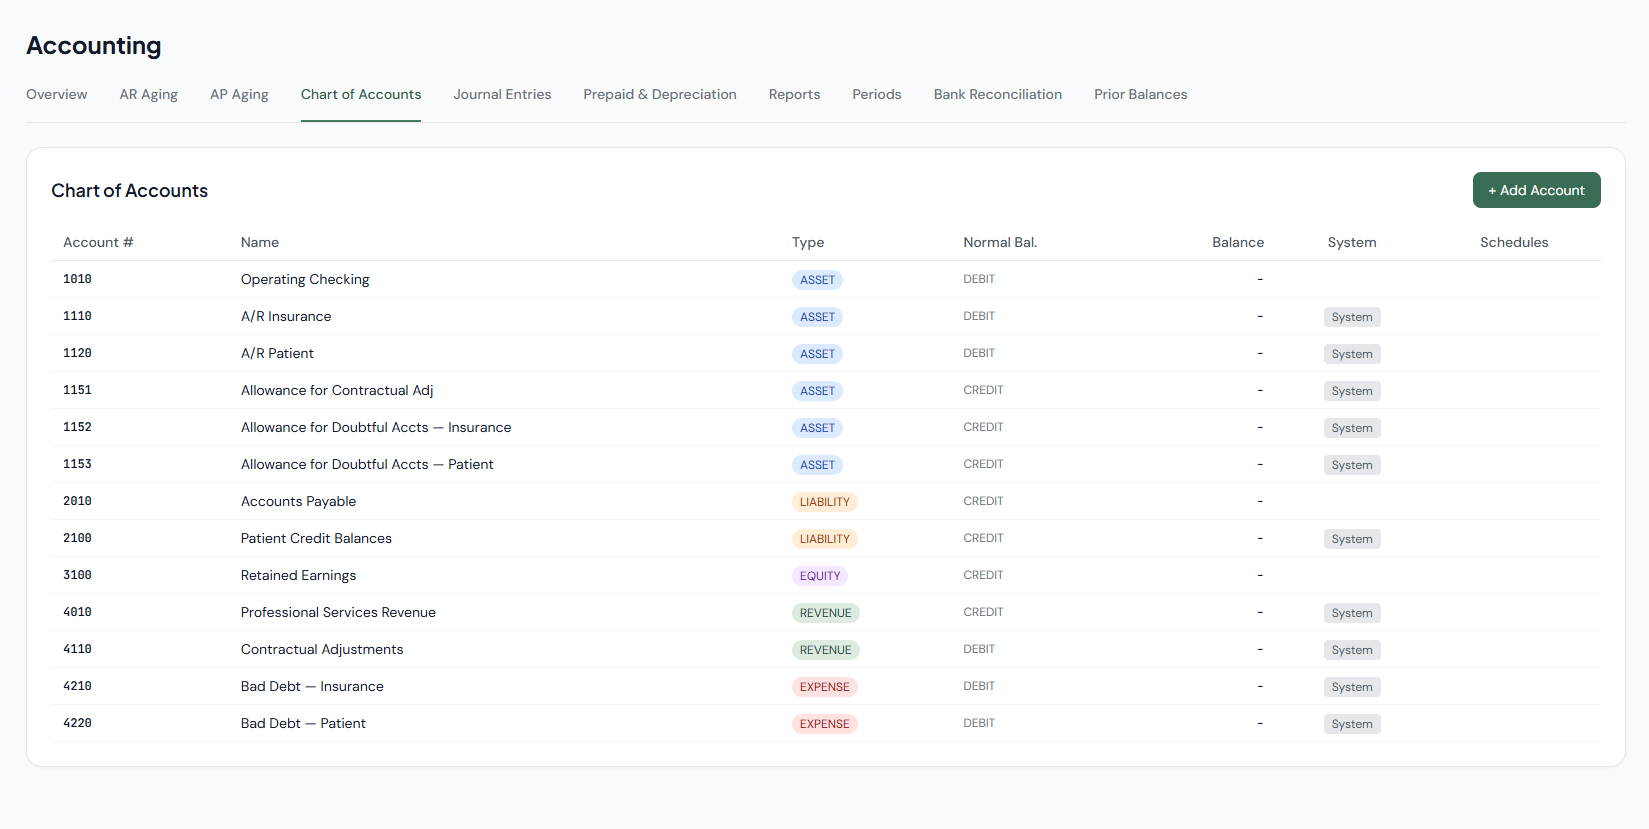Click System tag for account 4010

click(1352, 613)
